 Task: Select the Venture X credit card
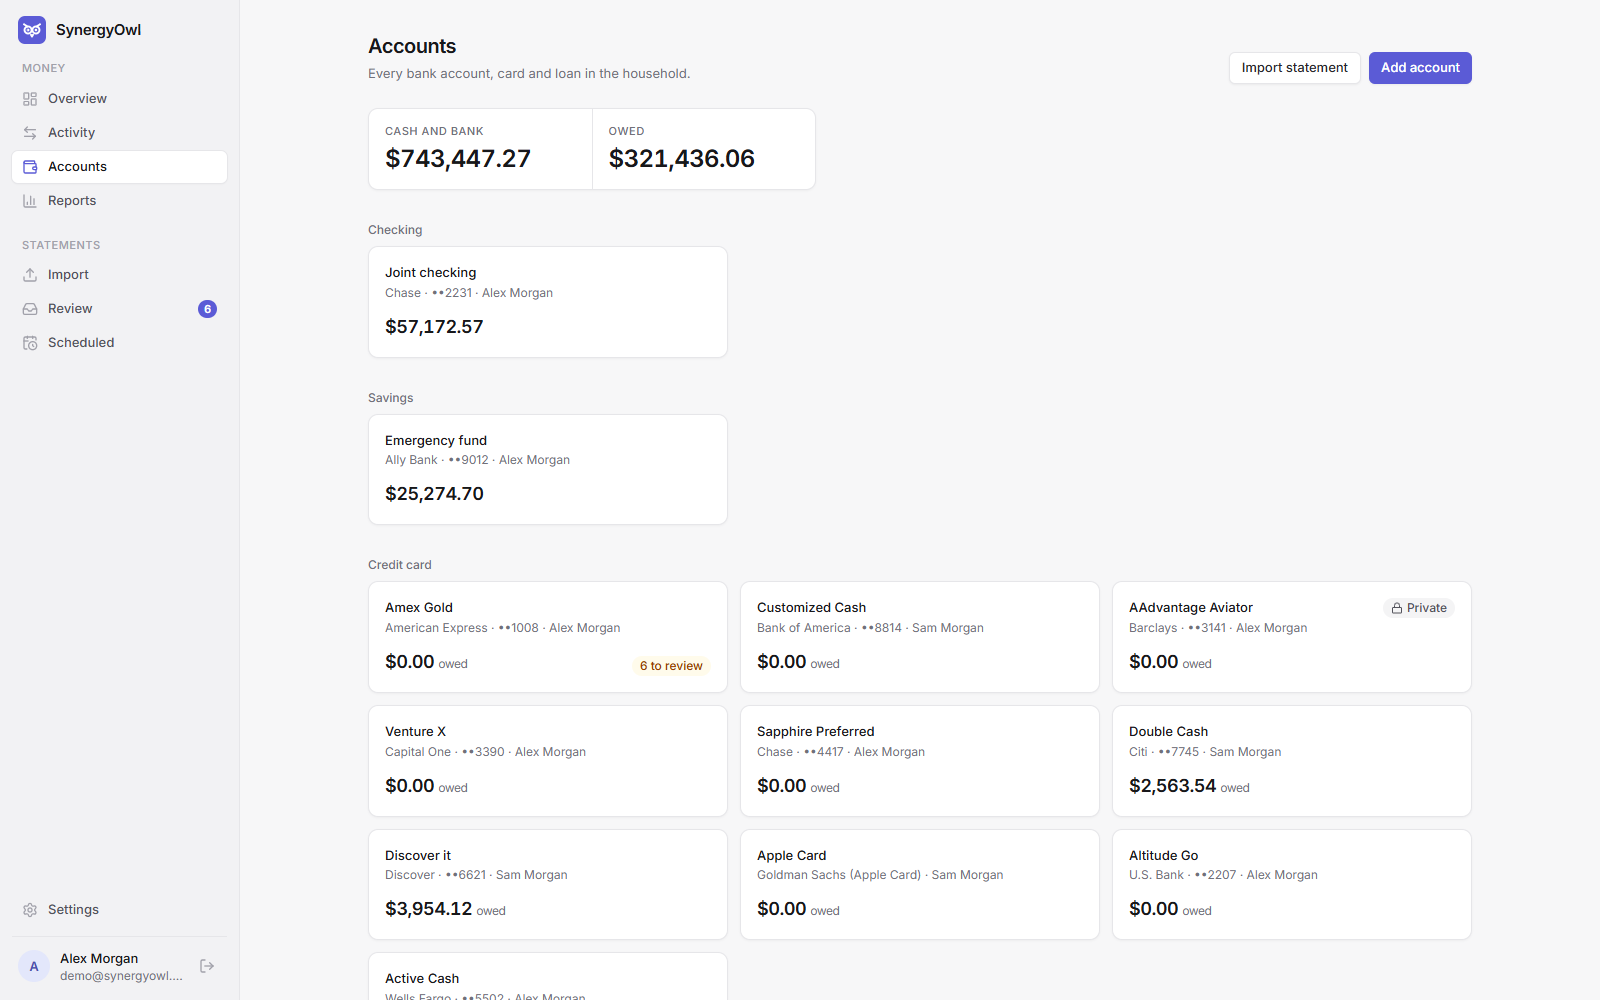548,761
